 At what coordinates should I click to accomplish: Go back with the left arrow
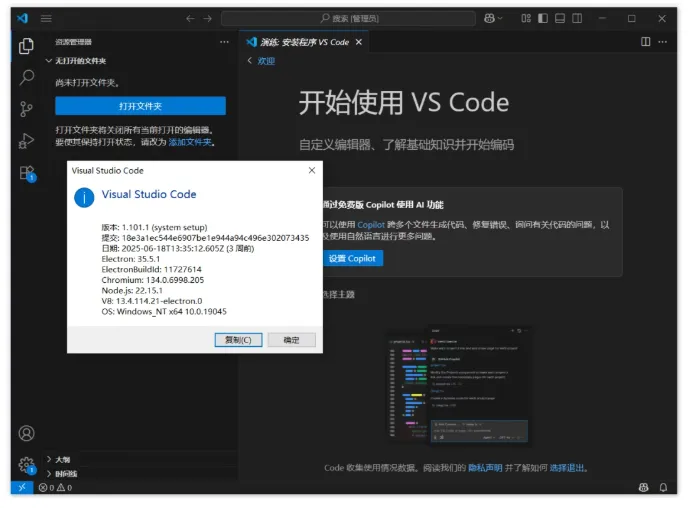190,18
